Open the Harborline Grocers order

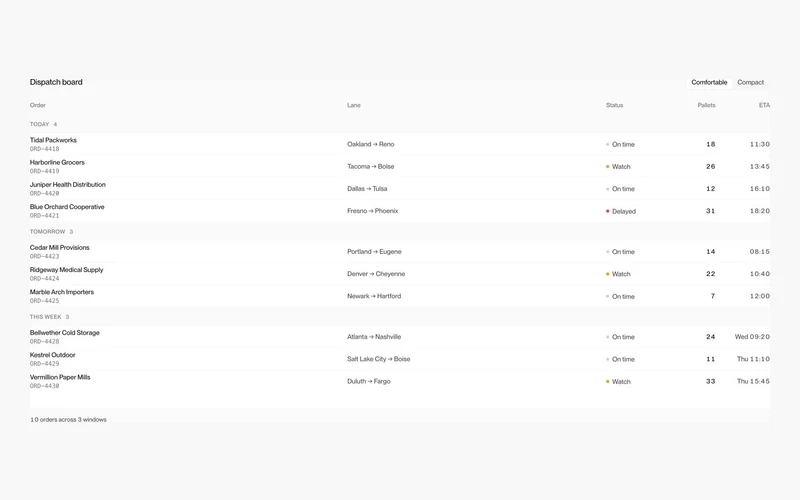(x=57, y=162)
